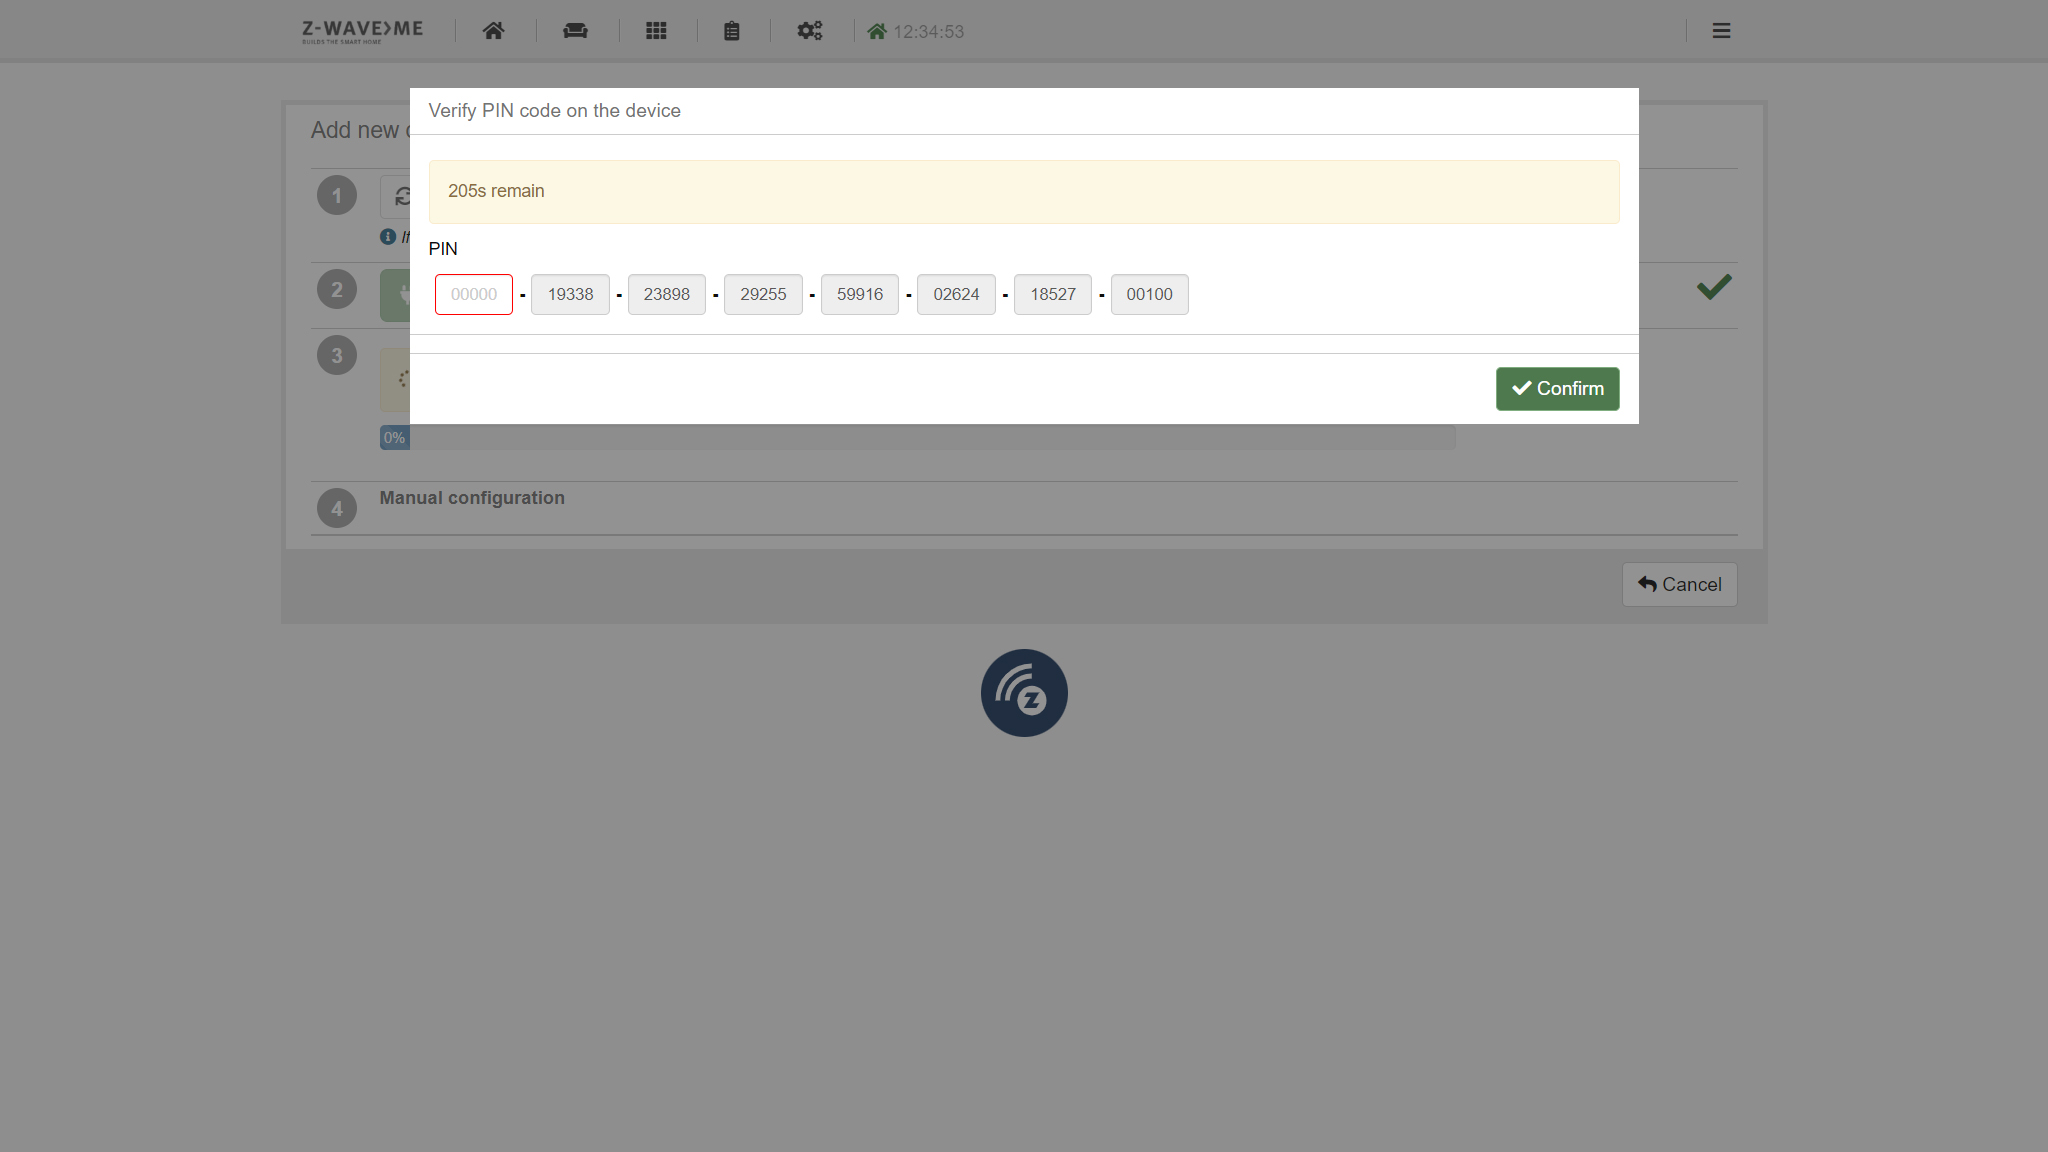Focus the first PIN field 00000
Viewport: 2048px width, 1152px height.
pyautogui.click(x=473, y=294)
